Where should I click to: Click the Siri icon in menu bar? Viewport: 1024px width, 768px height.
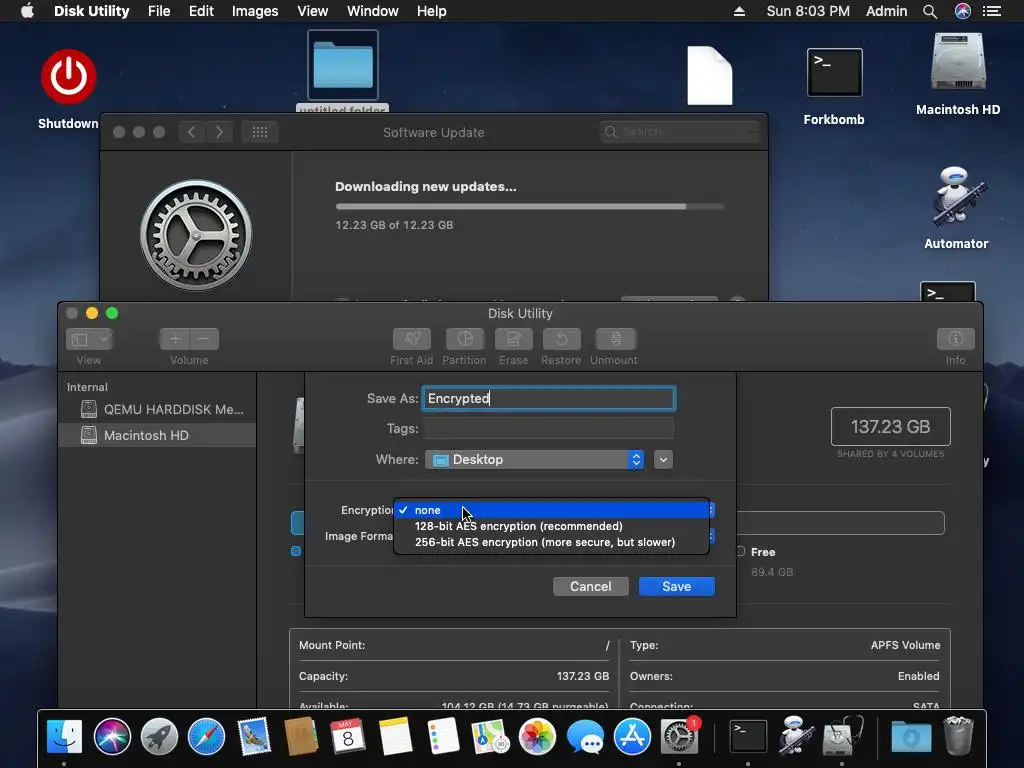tap(963, 11)
